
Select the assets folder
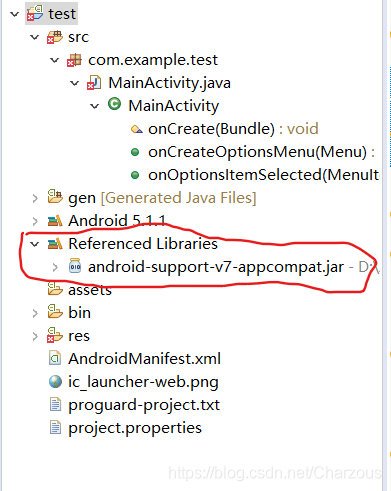tap(90, 290)
